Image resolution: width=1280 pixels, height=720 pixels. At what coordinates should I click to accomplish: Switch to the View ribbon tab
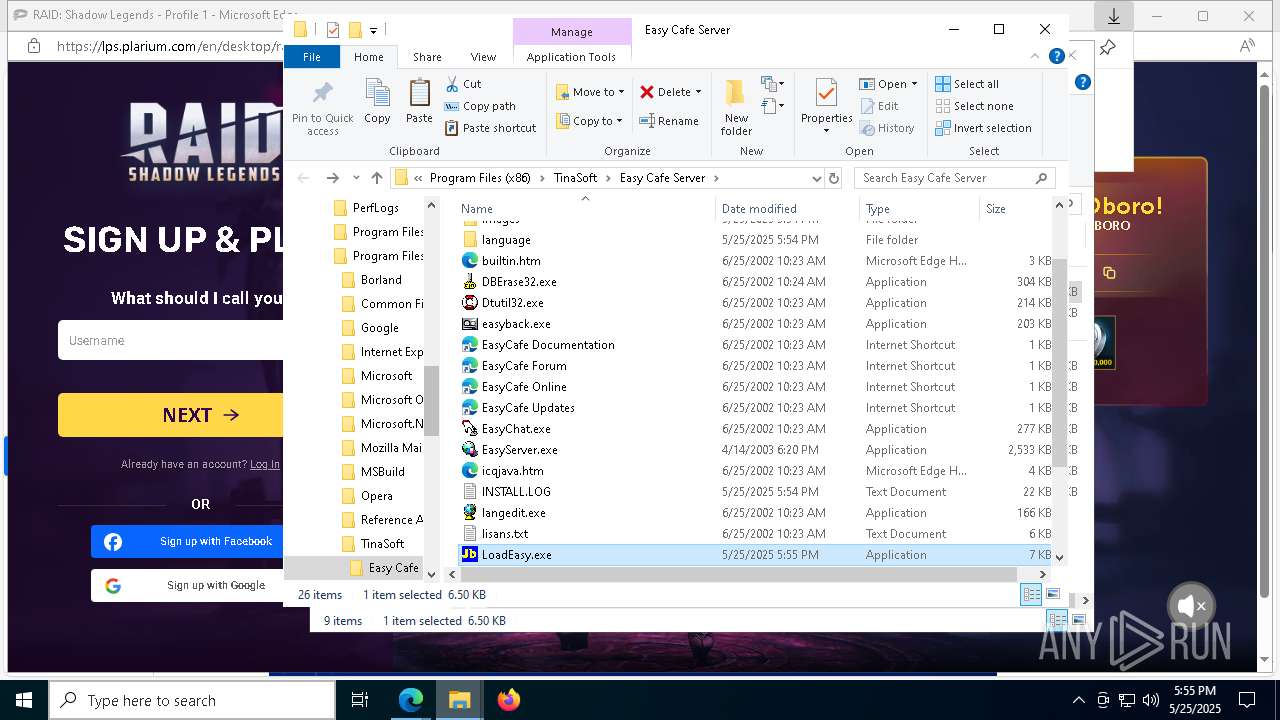click(x=483, y=57)
